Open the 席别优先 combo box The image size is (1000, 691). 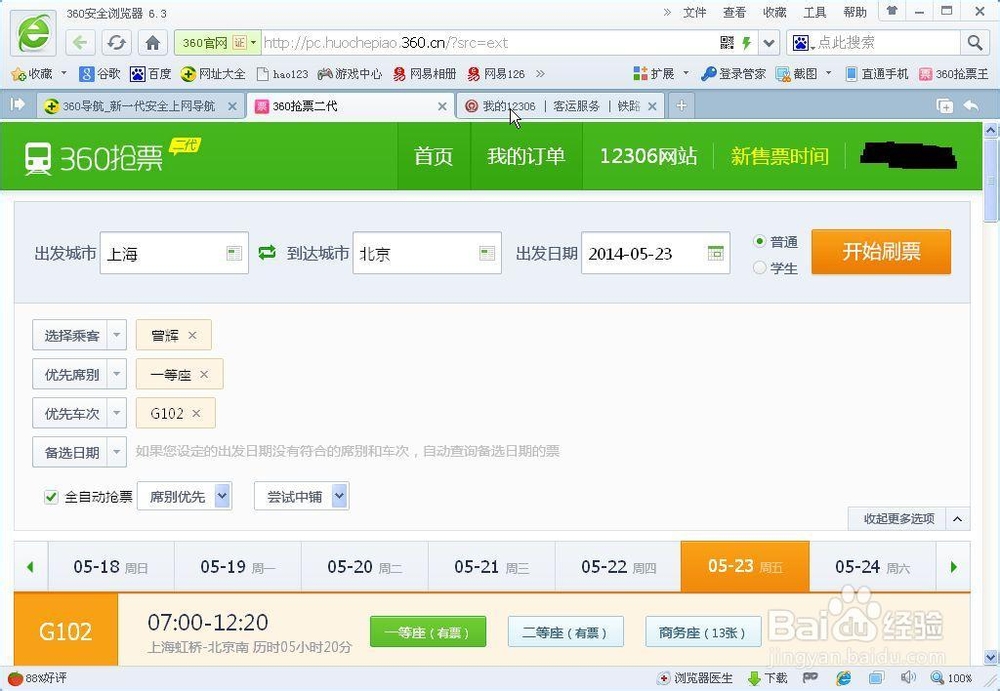coord(185,496)
